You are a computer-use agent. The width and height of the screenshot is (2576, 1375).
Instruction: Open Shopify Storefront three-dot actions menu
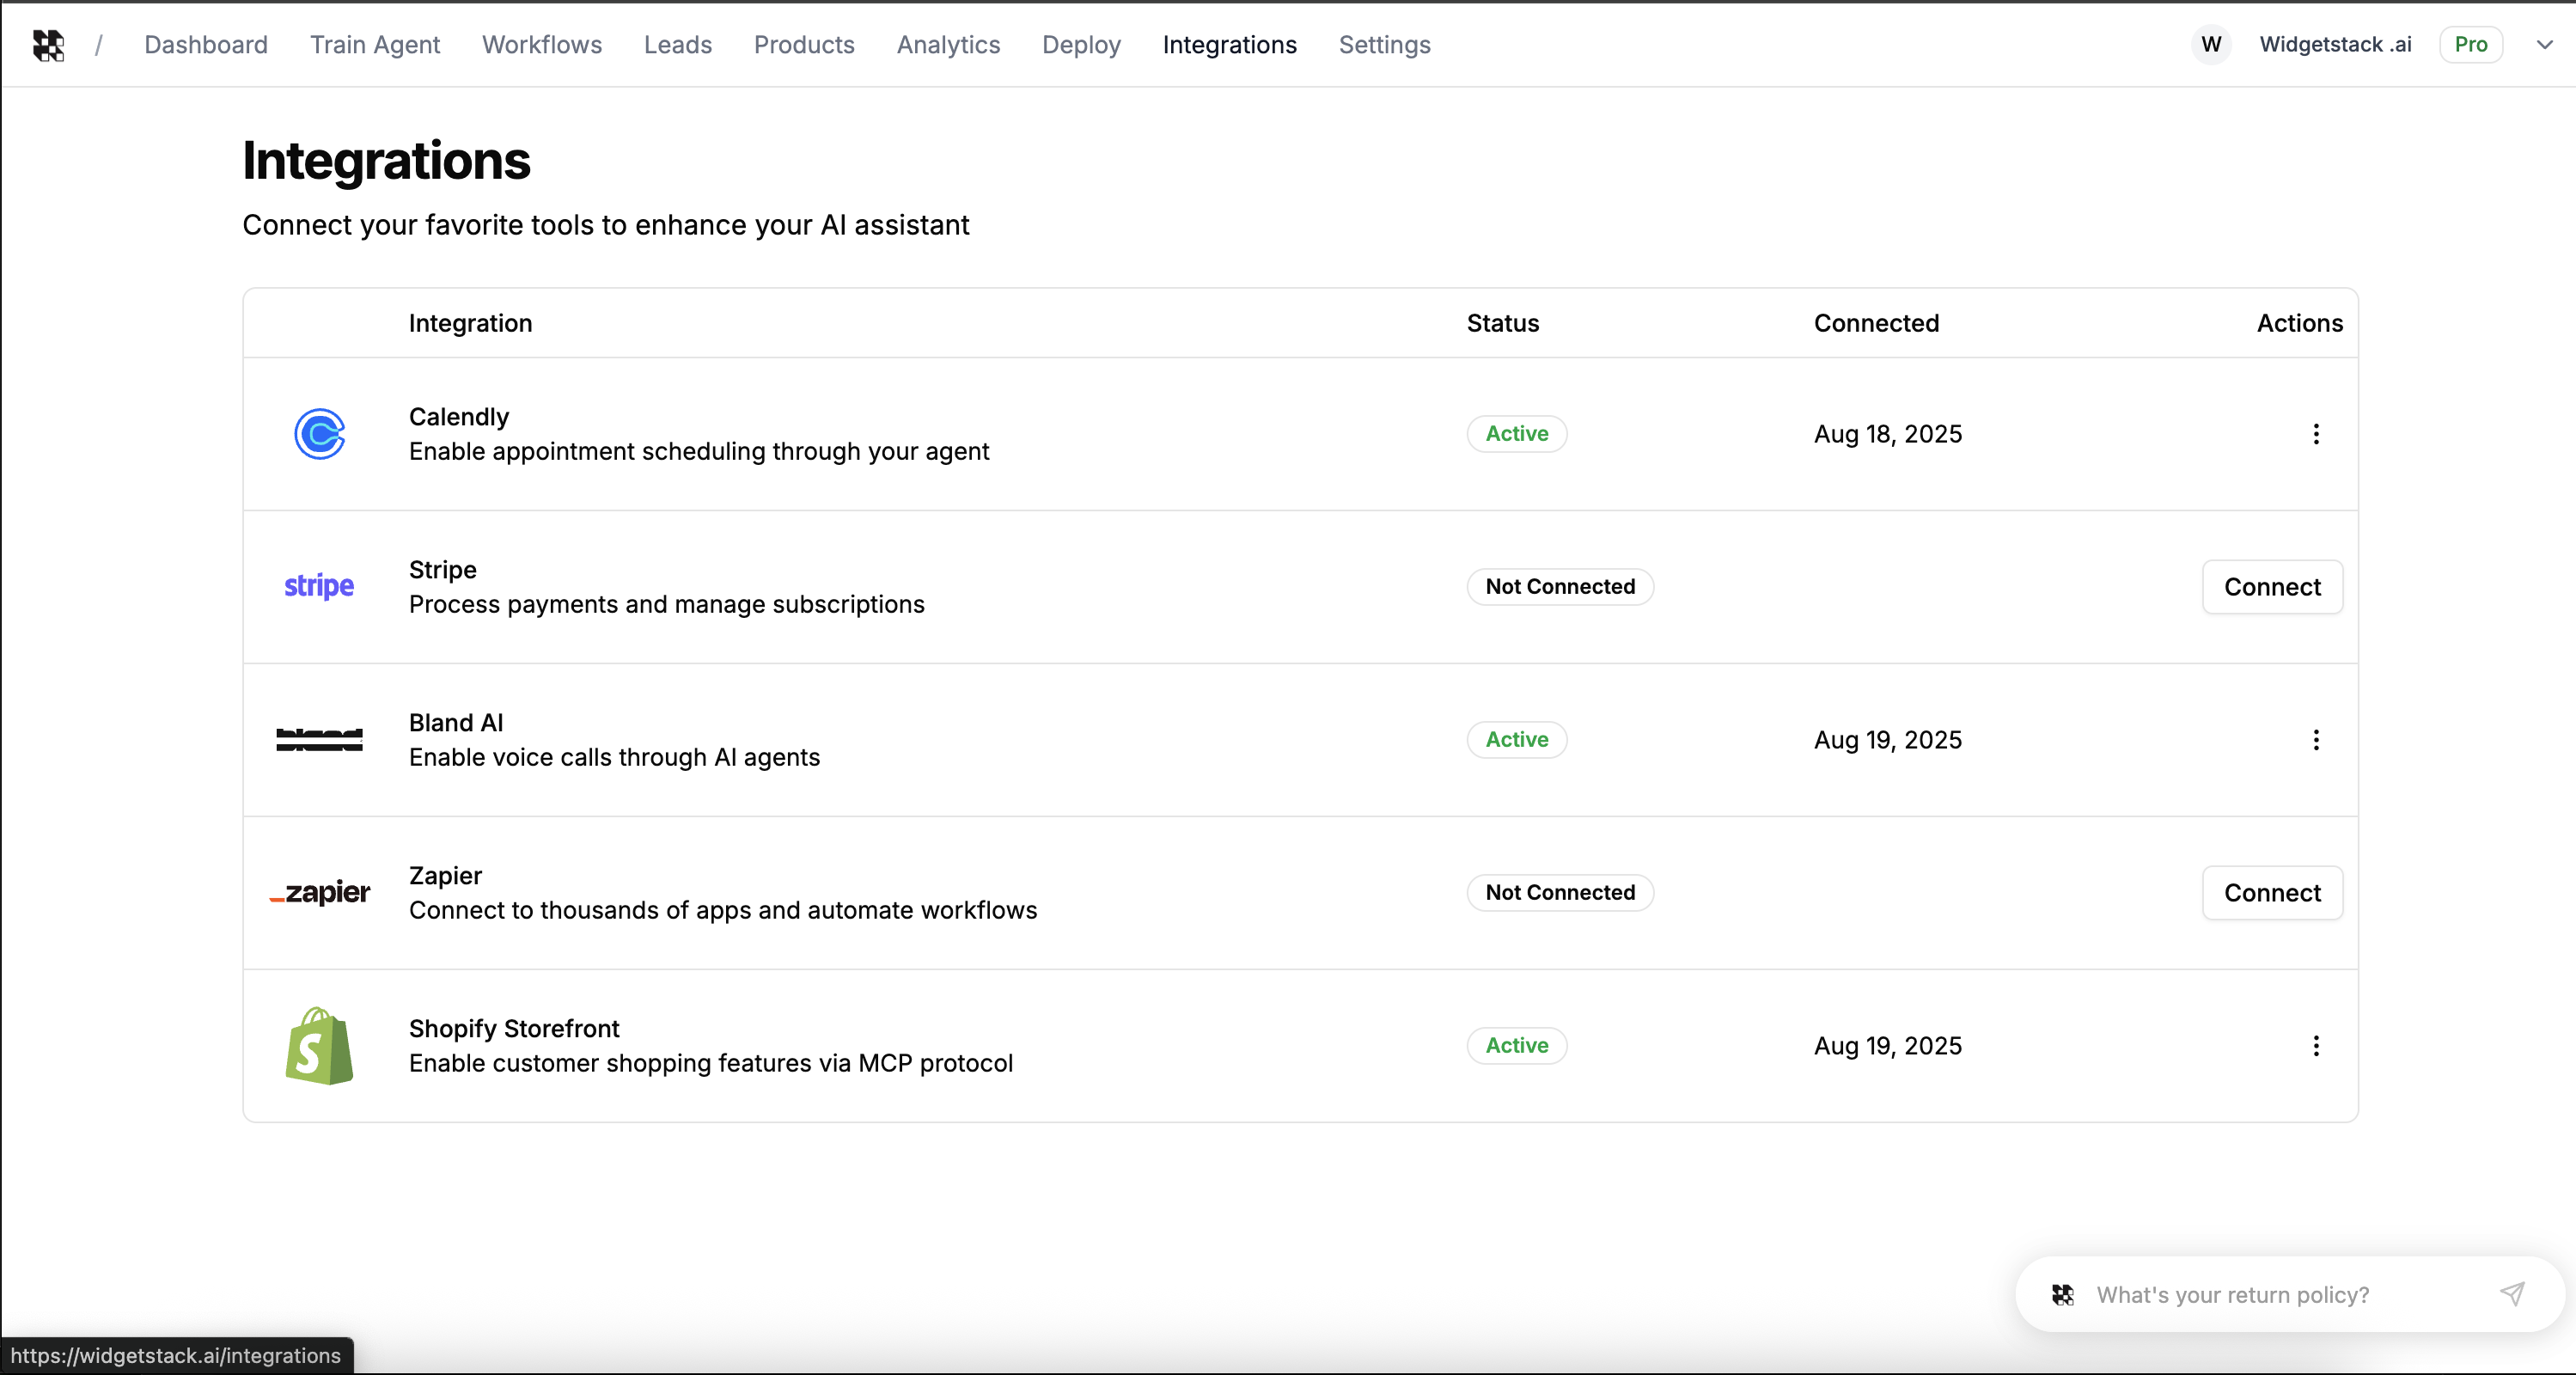coord(2315,1046)
